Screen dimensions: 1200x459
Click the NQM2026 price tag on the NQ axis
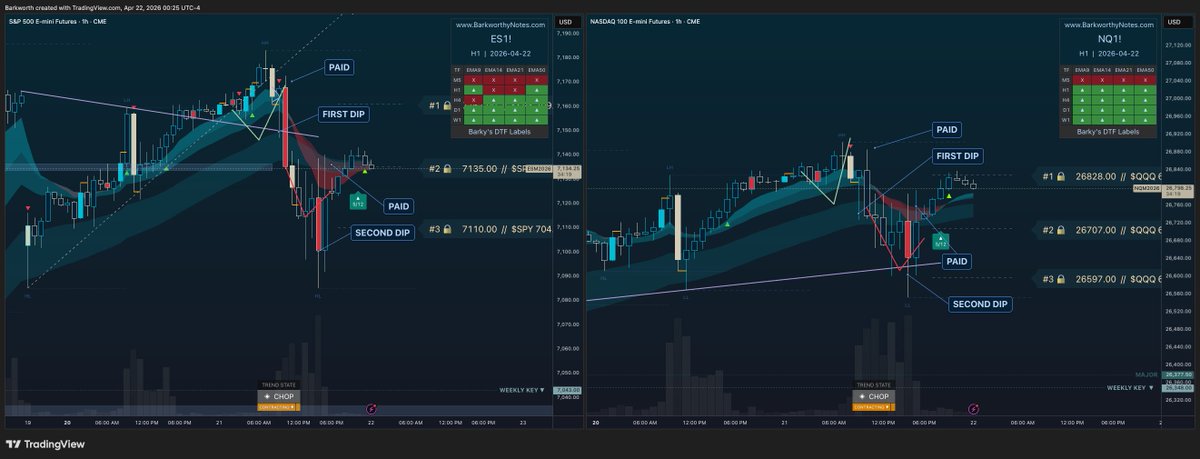click(x=1145, y=188)
